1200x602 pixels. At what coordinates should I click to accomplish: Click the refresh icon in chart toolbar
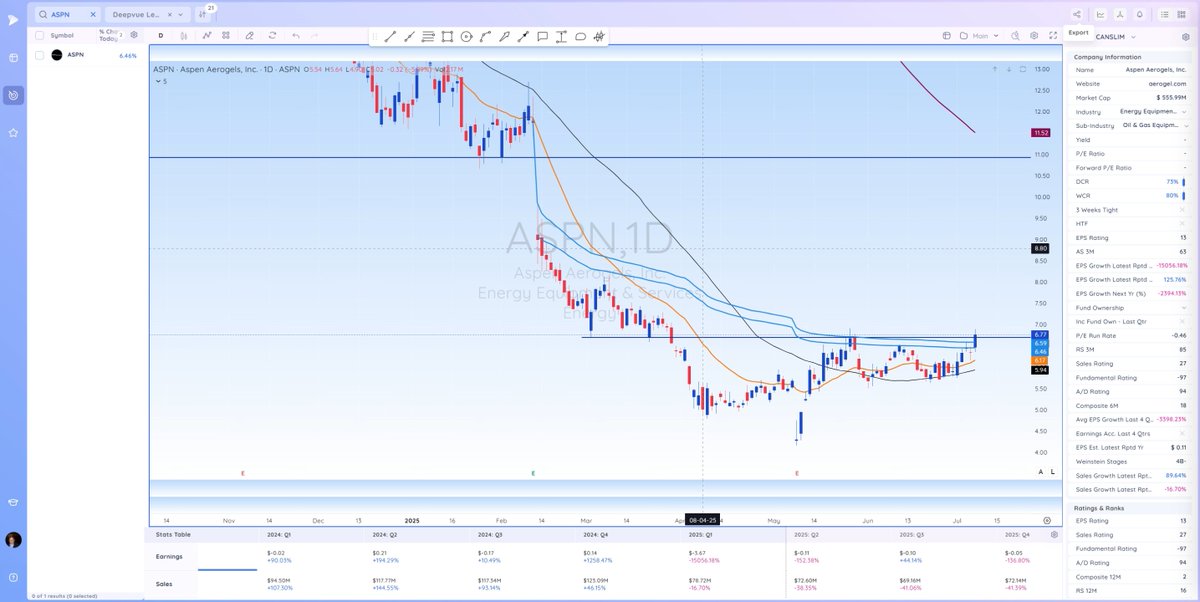click(273, 36)
